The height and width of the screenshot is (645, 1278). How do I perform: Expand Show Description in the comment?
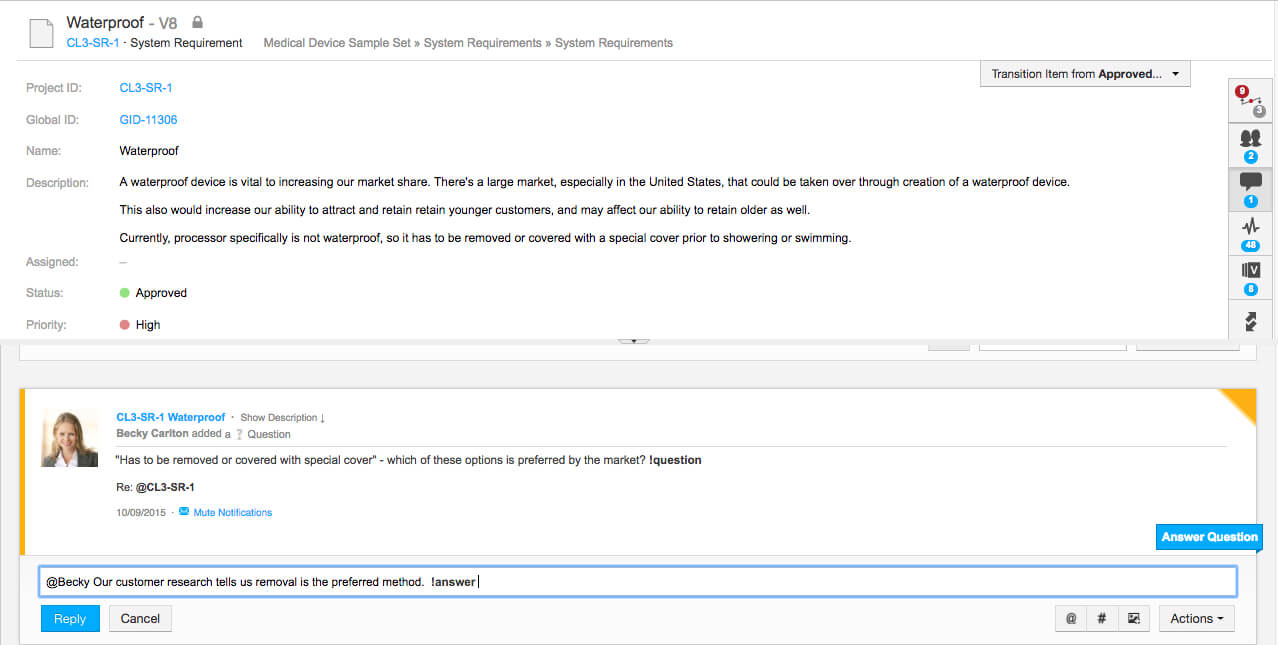pyautogui.click(x=282, y=417)
